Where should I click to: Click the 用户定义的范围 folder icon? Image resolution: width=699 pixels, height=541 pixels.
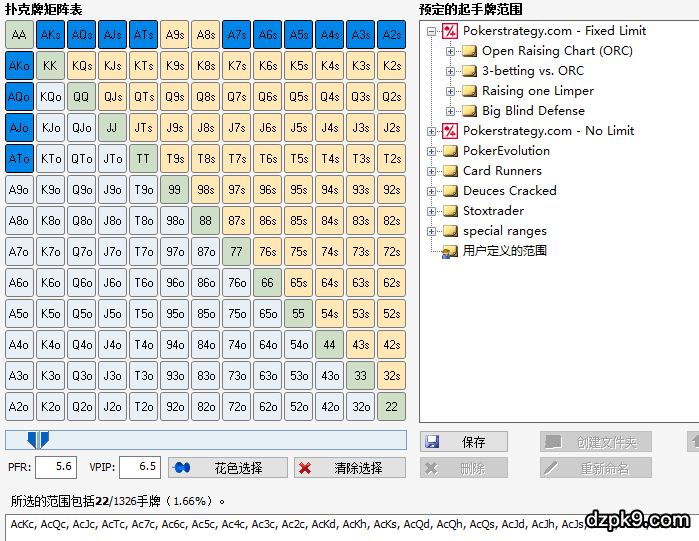tap(450, 251)
